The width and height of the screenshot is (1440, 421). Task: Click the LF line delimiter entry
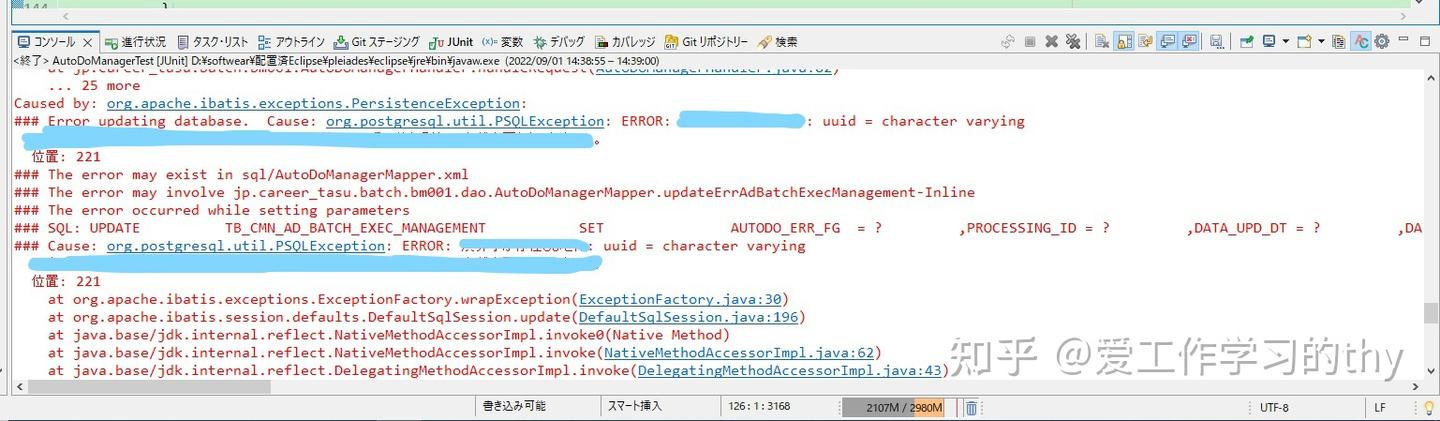(1380, 408)
